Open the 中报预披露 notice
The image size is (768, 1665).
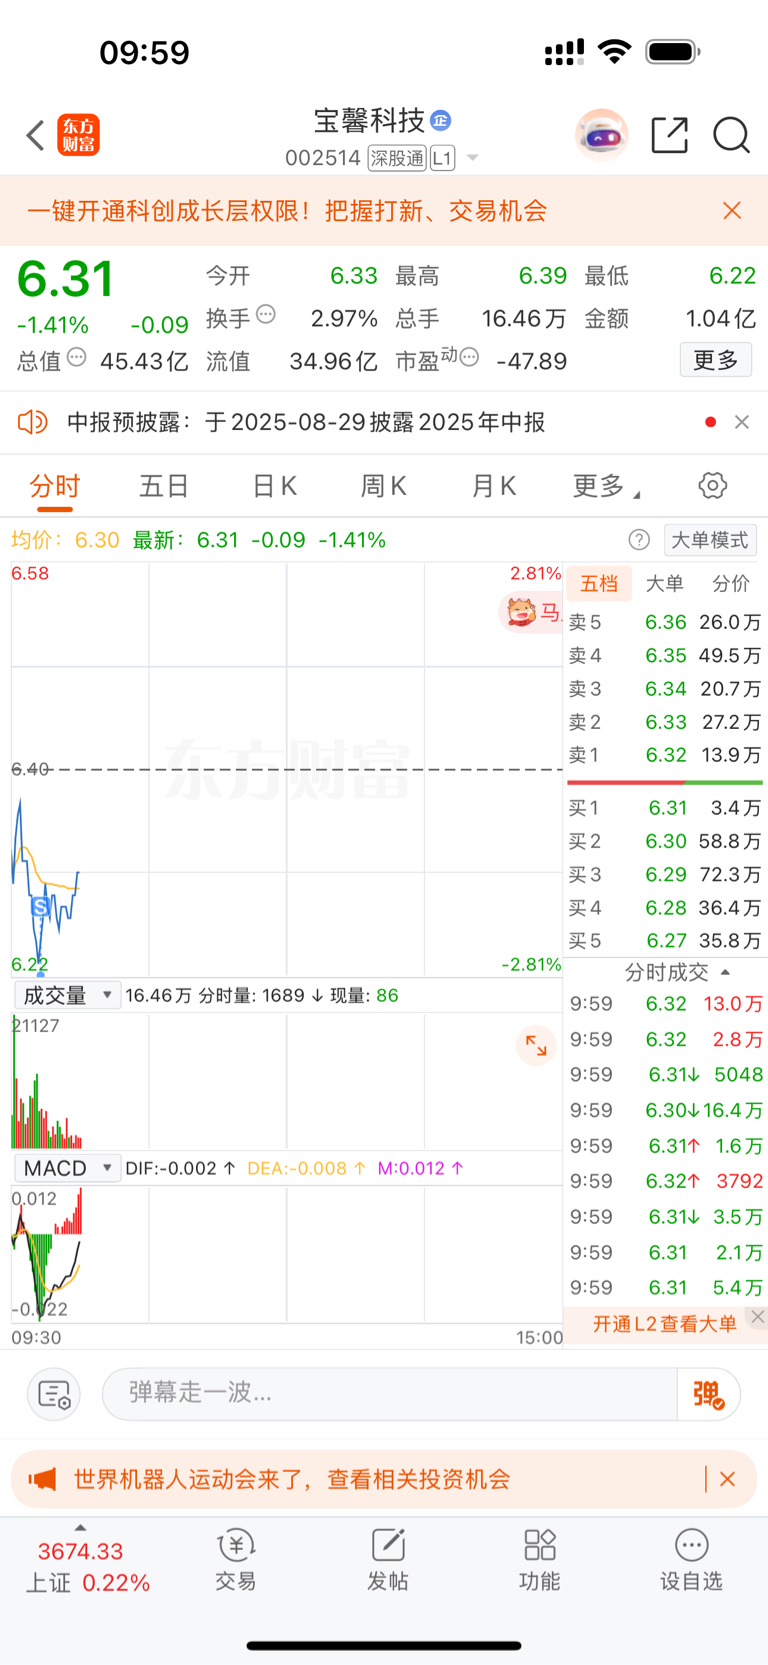(306, 422)
